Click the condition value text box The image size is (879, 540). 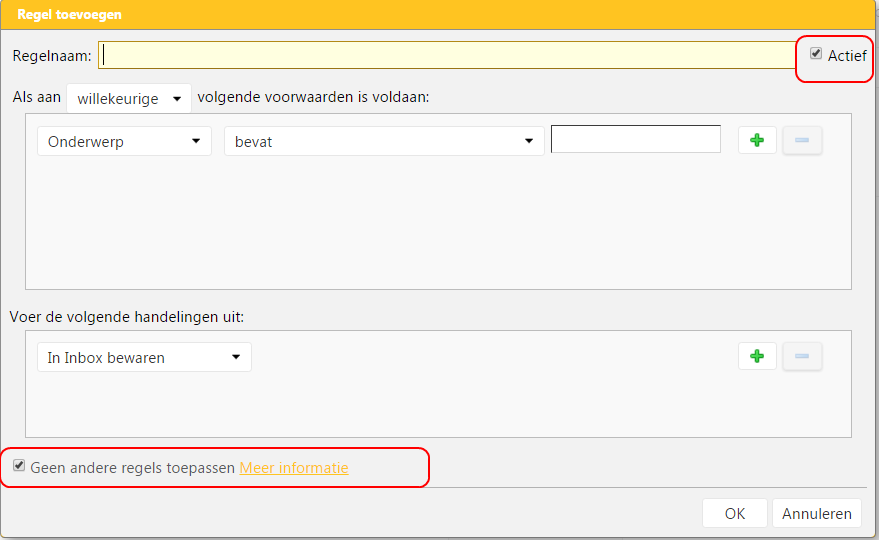pyautogui.click(x=635, y=140)
